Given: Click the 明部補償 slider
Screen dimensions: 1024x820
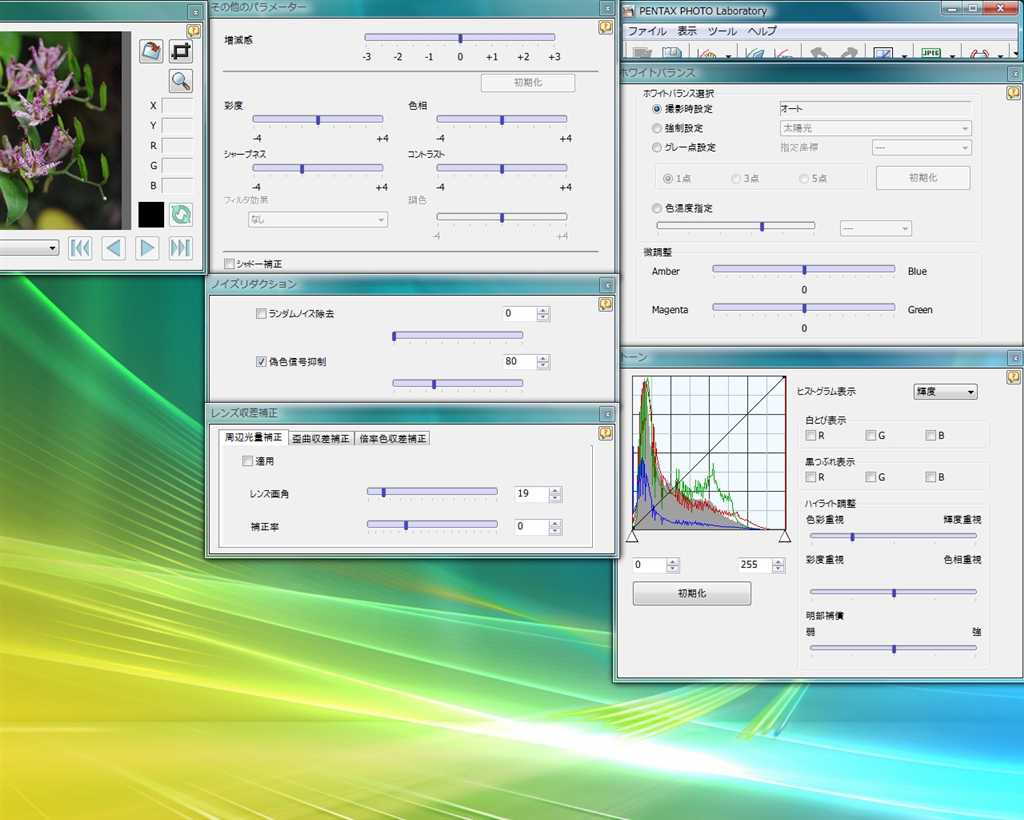Looking at the screenshot, I should point(893,648).
